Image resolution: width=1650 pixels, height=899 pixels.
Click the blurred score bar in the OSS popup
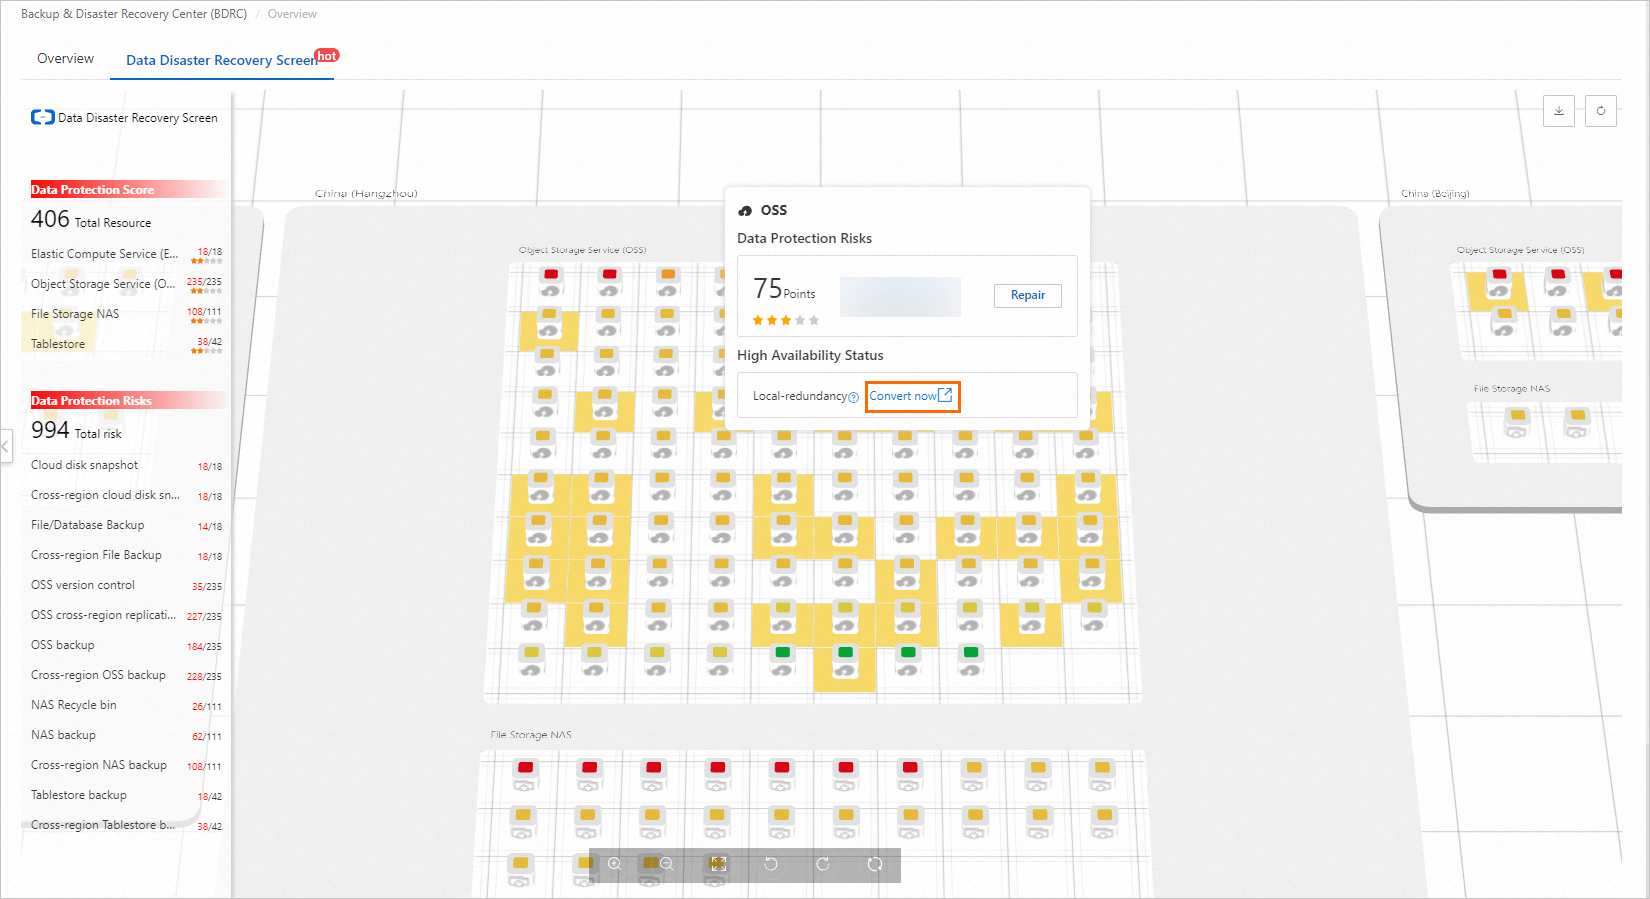pos(900,297)
